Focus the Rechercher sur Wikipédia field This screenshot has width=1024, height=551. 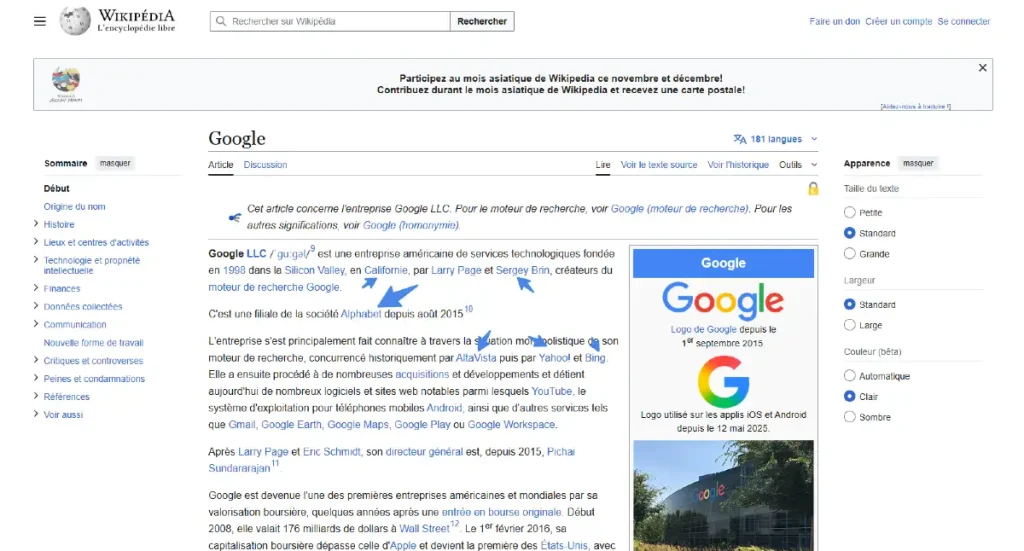(x=330, y=21)
